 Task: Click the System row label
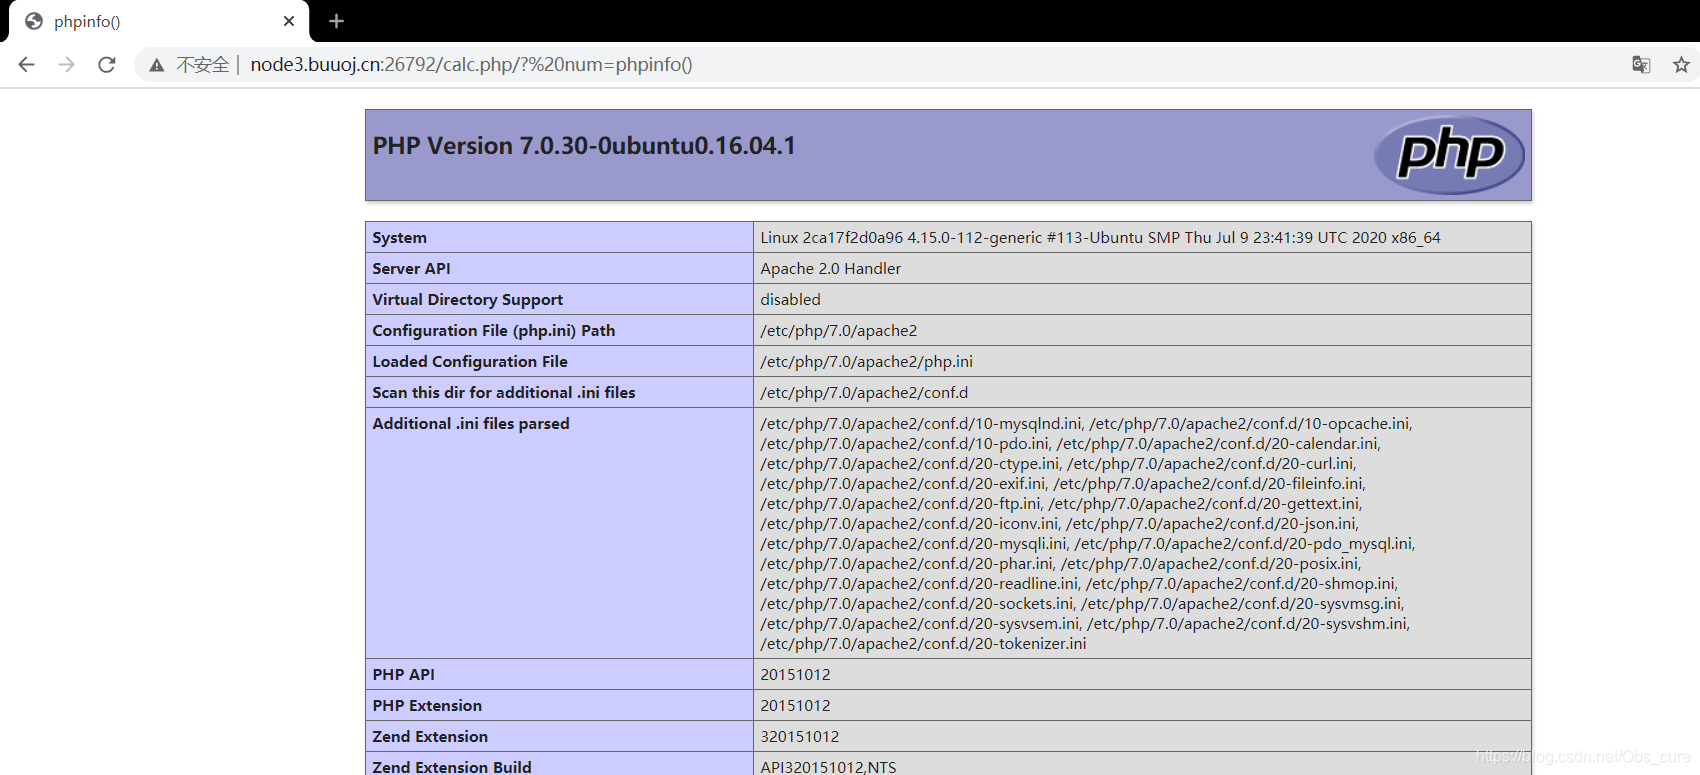point(400,238)
